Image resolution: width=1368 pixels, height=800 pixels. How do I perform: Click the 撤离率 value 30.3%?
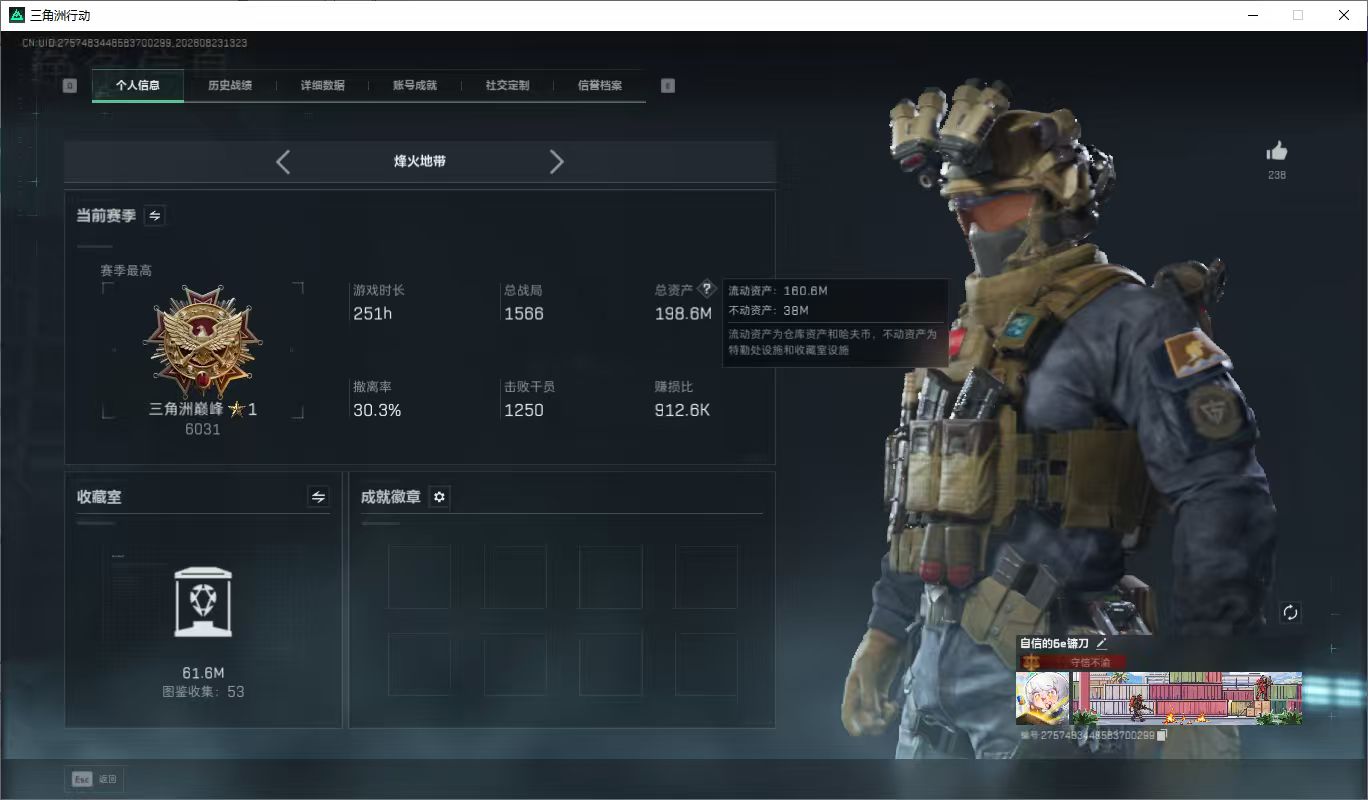[x=377, y=410]
